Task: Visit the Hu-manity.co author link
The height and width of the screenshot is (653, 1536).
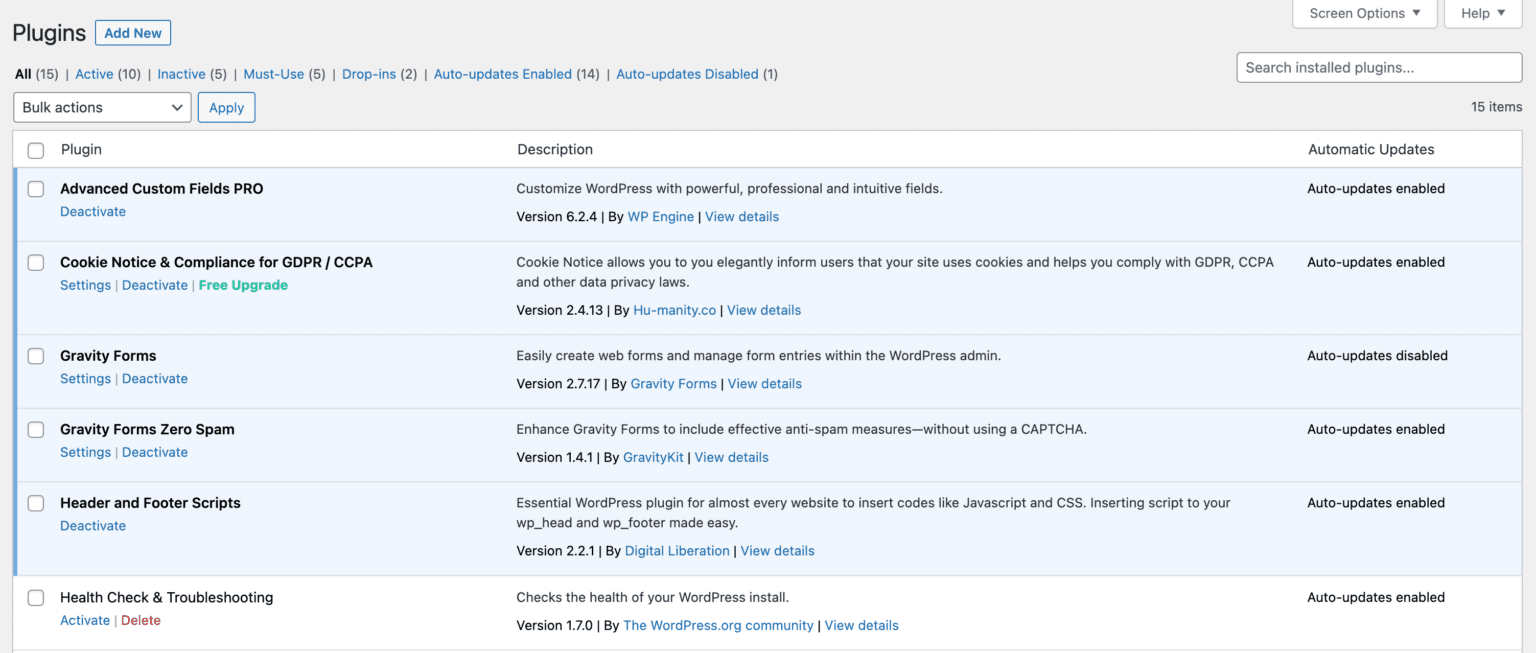Action: (x=675, y=310)
